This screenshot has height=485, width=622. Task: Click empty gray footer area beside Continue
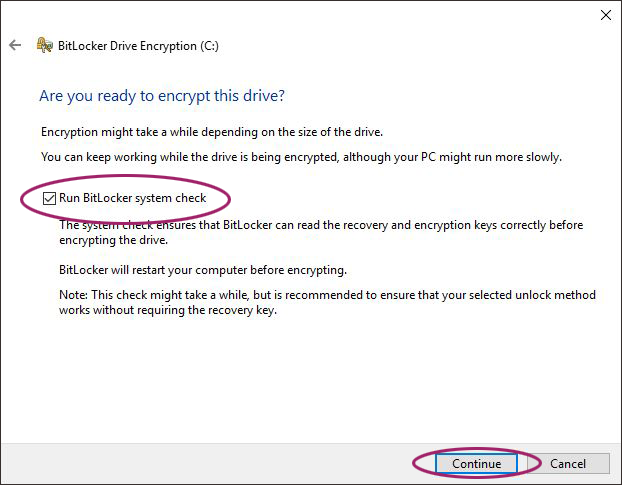click(206, 463)
